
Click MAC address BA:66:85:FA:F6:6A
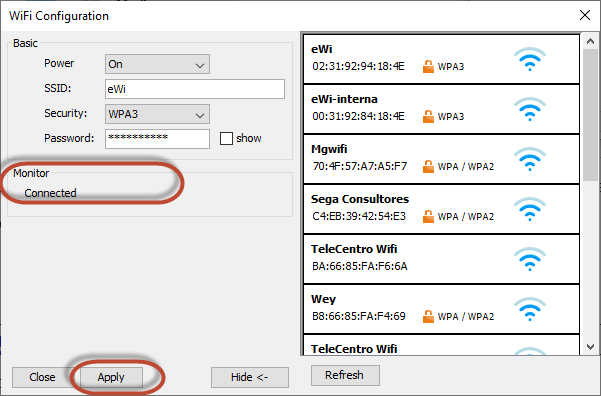coord(360,266)
